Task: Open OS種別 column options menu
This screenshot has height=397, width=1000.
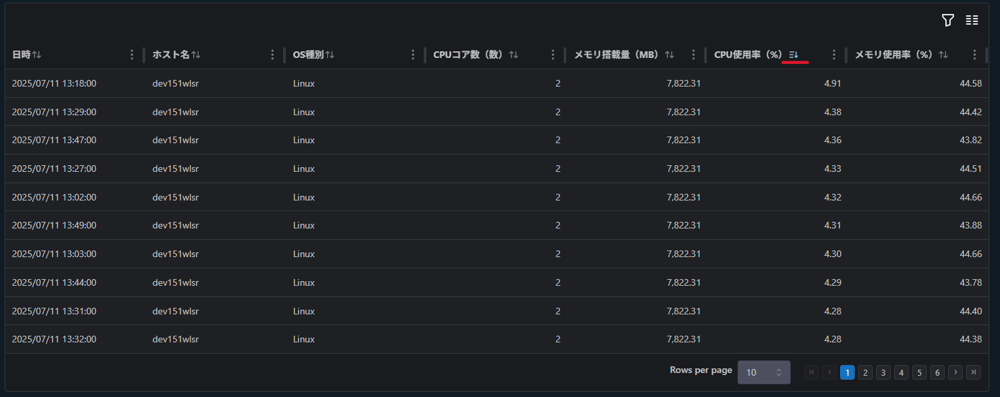Action: (413, 55)
